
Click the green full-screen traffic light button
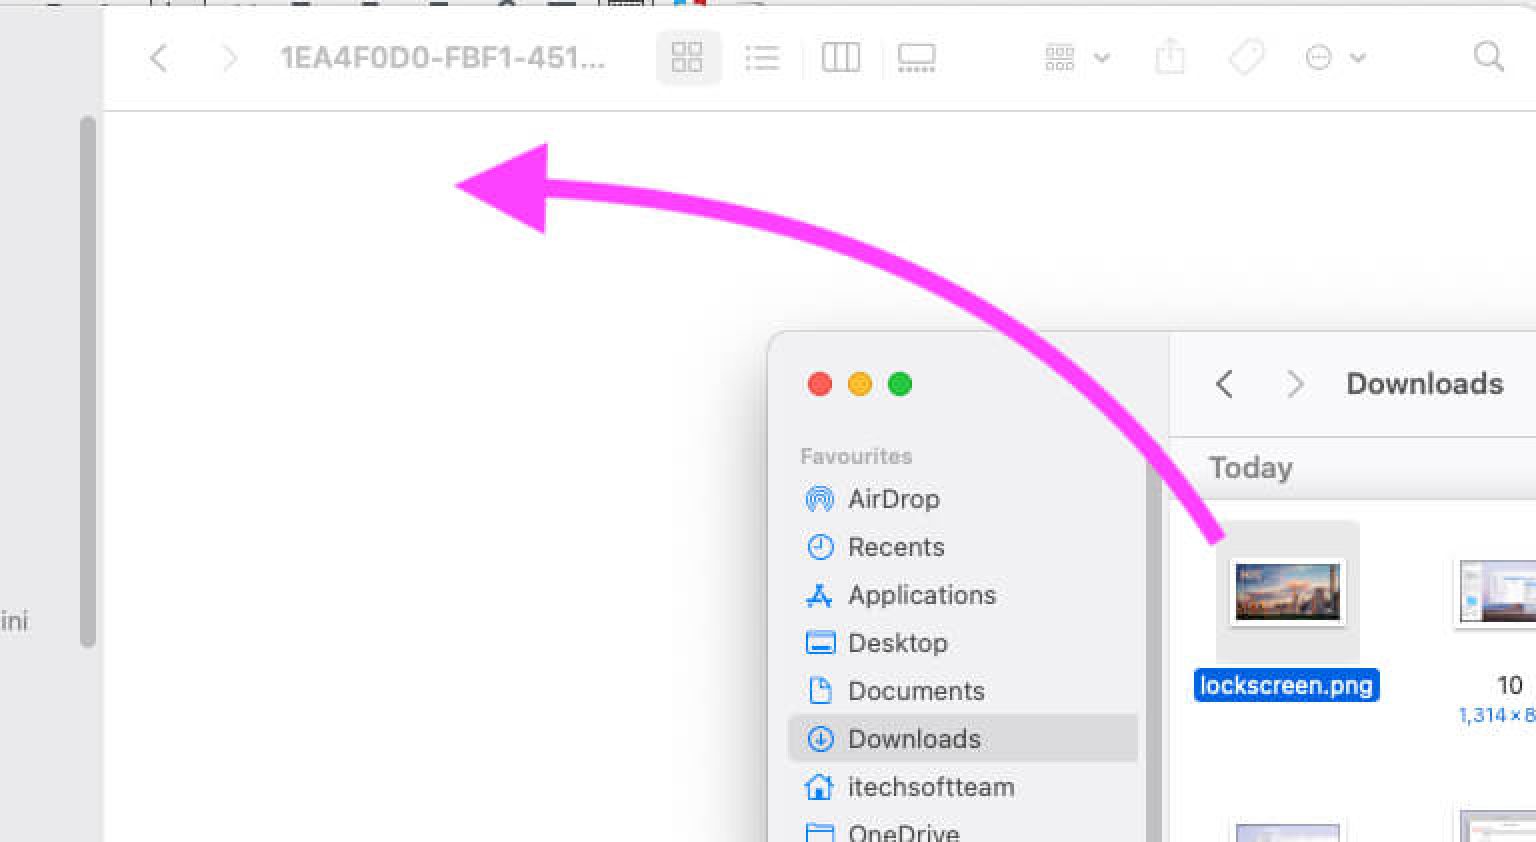tap(899, 384)
